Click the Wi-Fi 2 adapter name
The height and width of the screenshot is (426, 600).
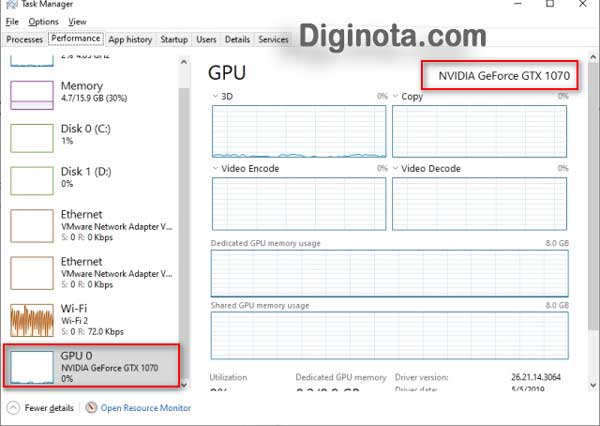[75, 320]
